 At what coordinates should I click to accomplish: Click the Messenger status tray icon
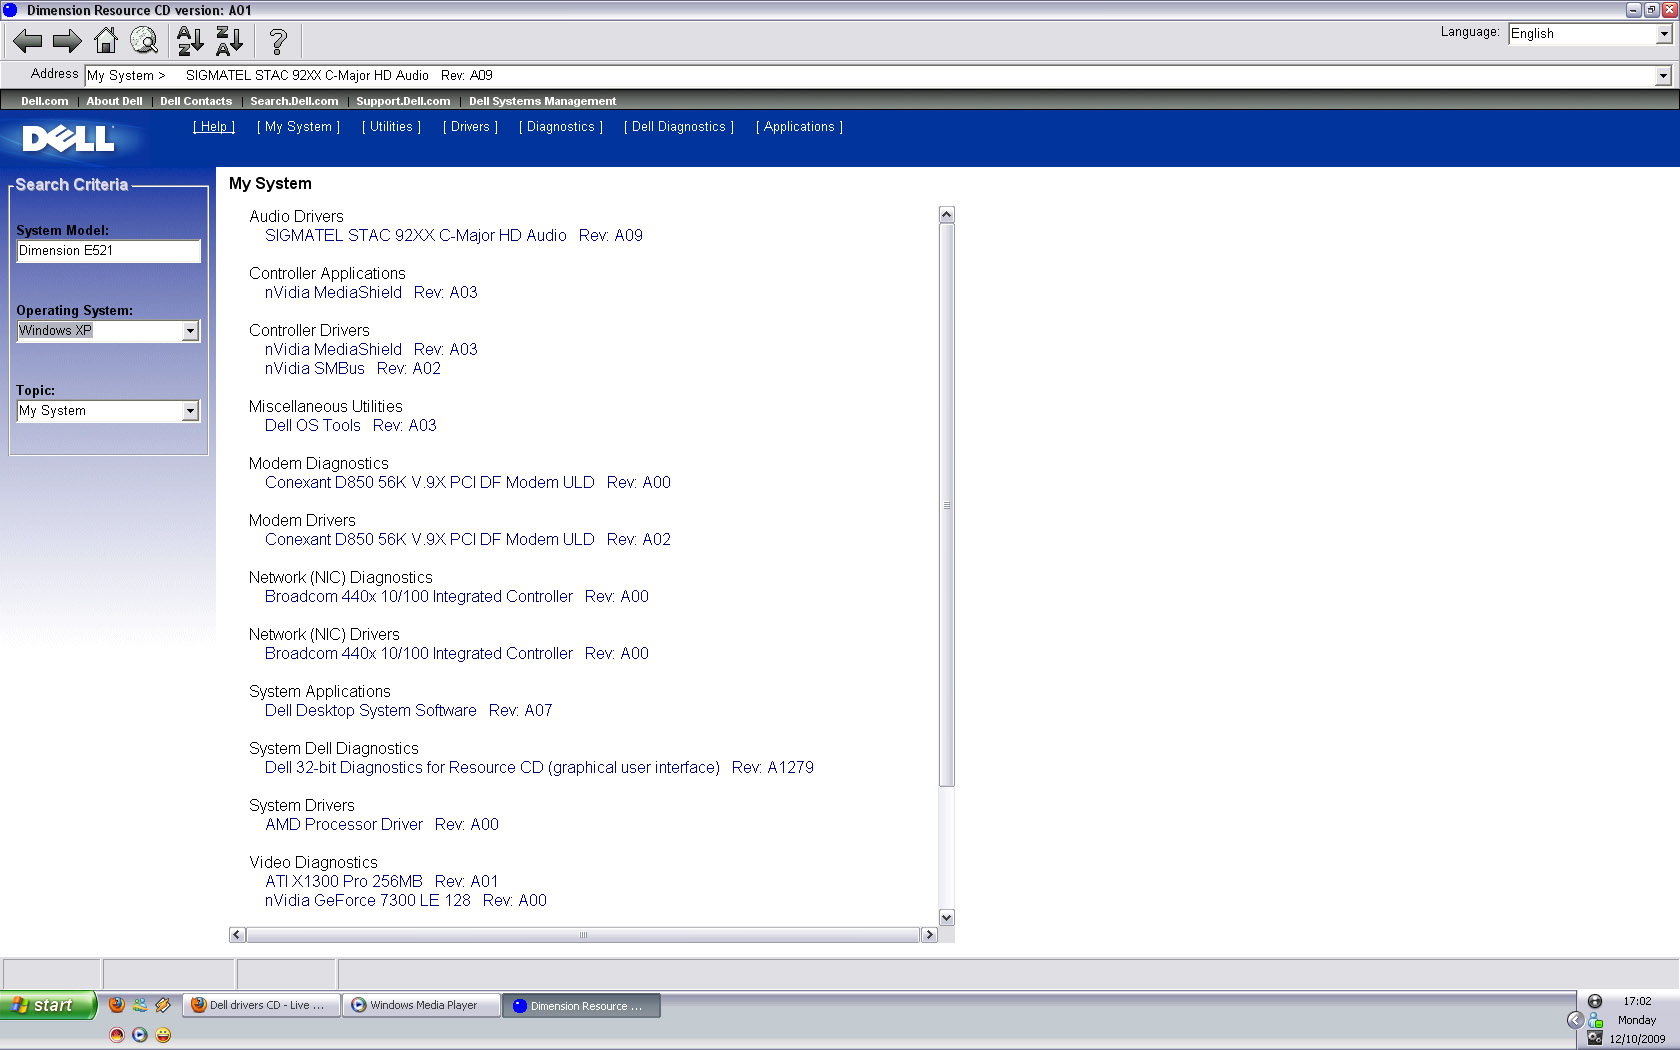1595,1020
